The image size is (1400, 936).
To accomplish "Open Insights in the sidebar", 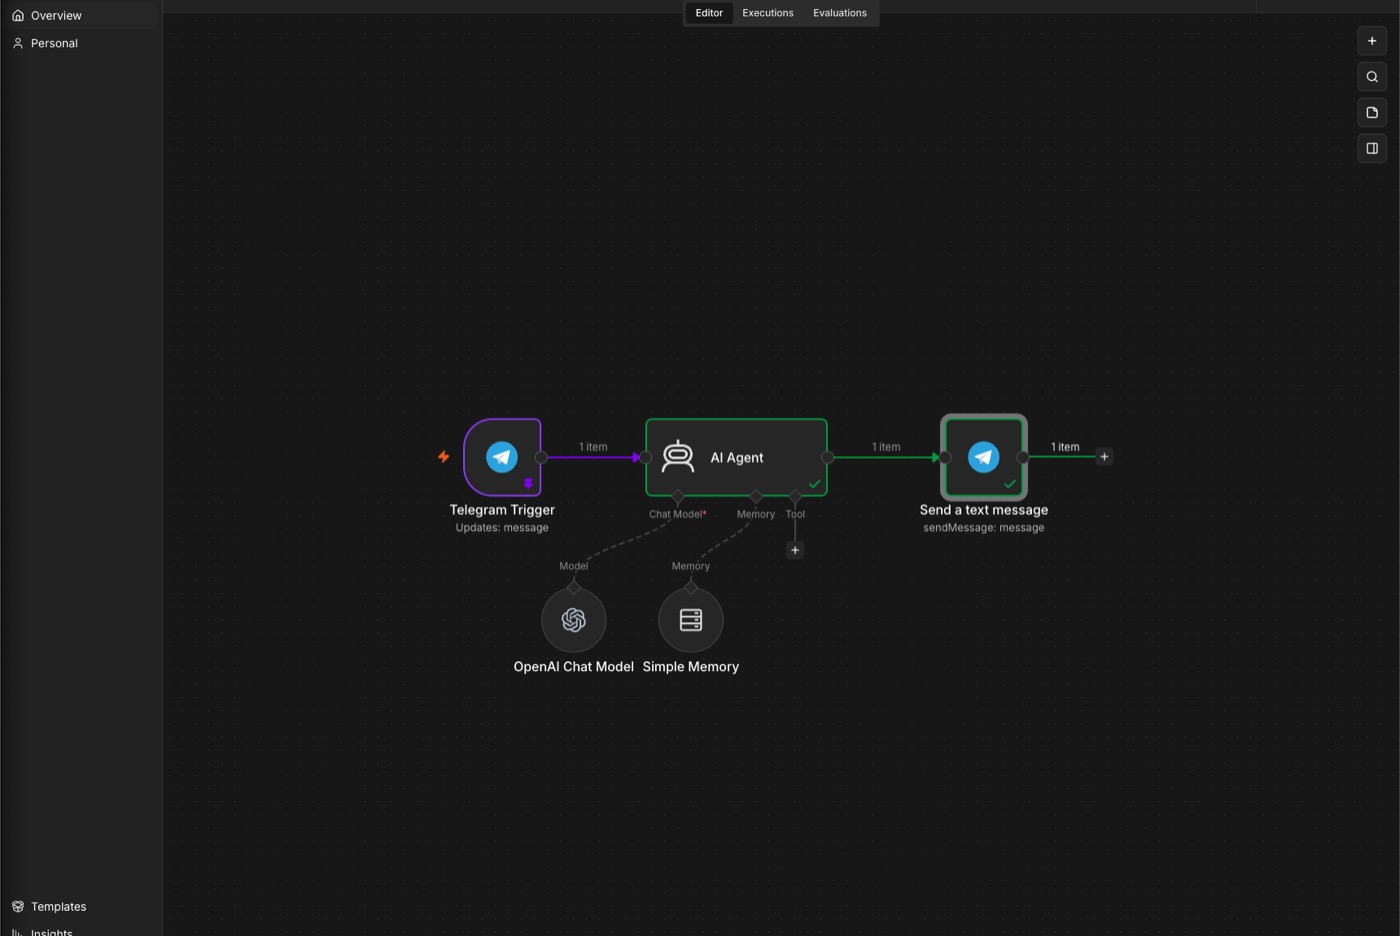I will 81,931.
